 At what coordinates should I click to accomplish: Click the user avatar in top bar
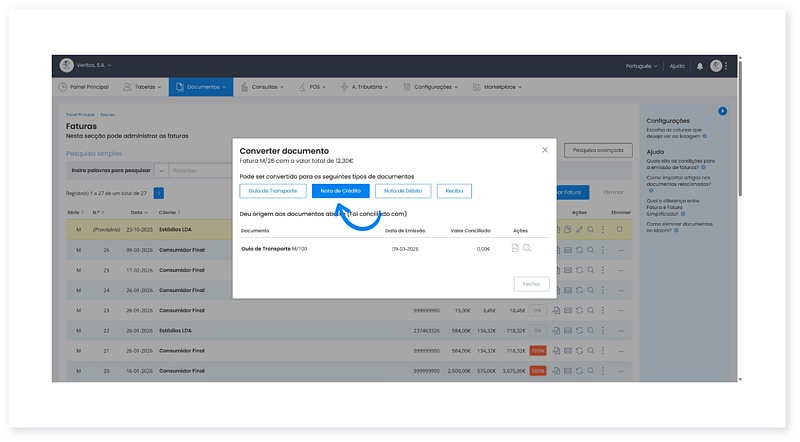click(716, 66)
